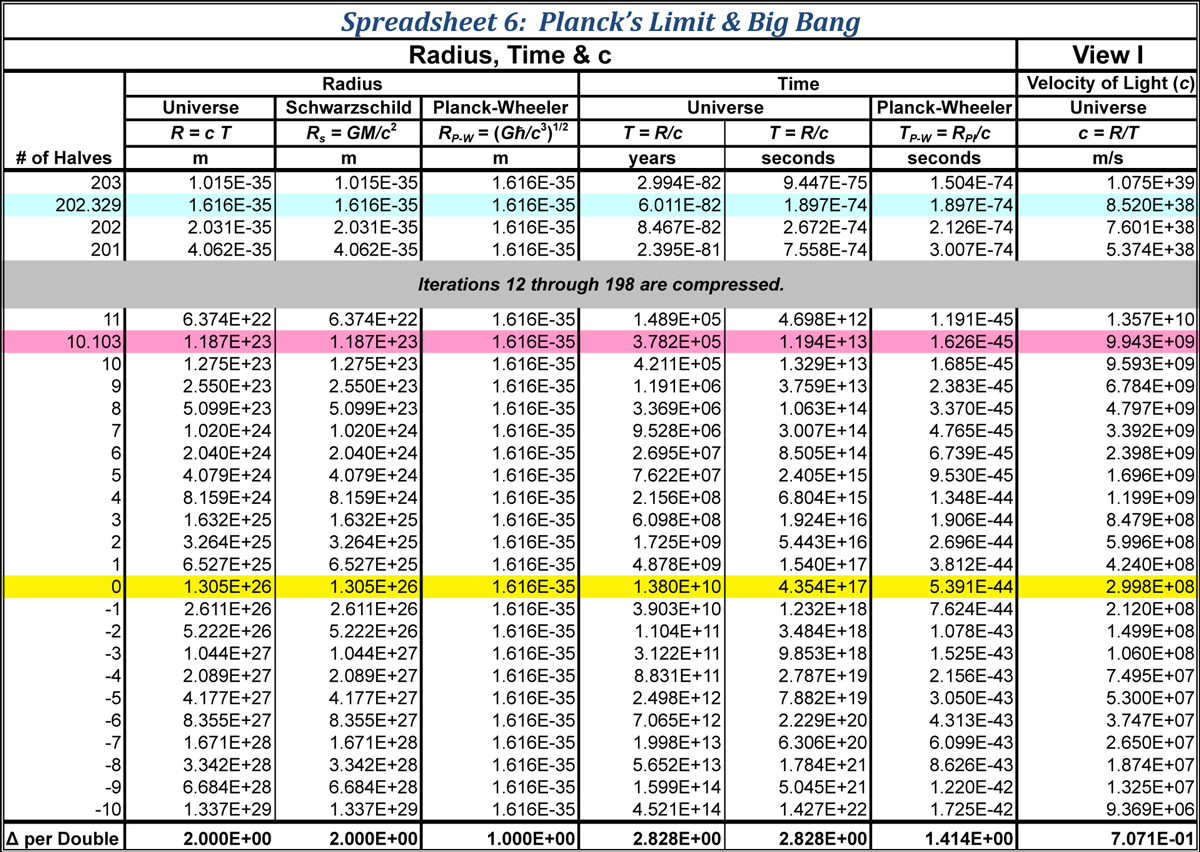
Task: Click the 'View I' header cell
Action: click(x=1107, y=56)
